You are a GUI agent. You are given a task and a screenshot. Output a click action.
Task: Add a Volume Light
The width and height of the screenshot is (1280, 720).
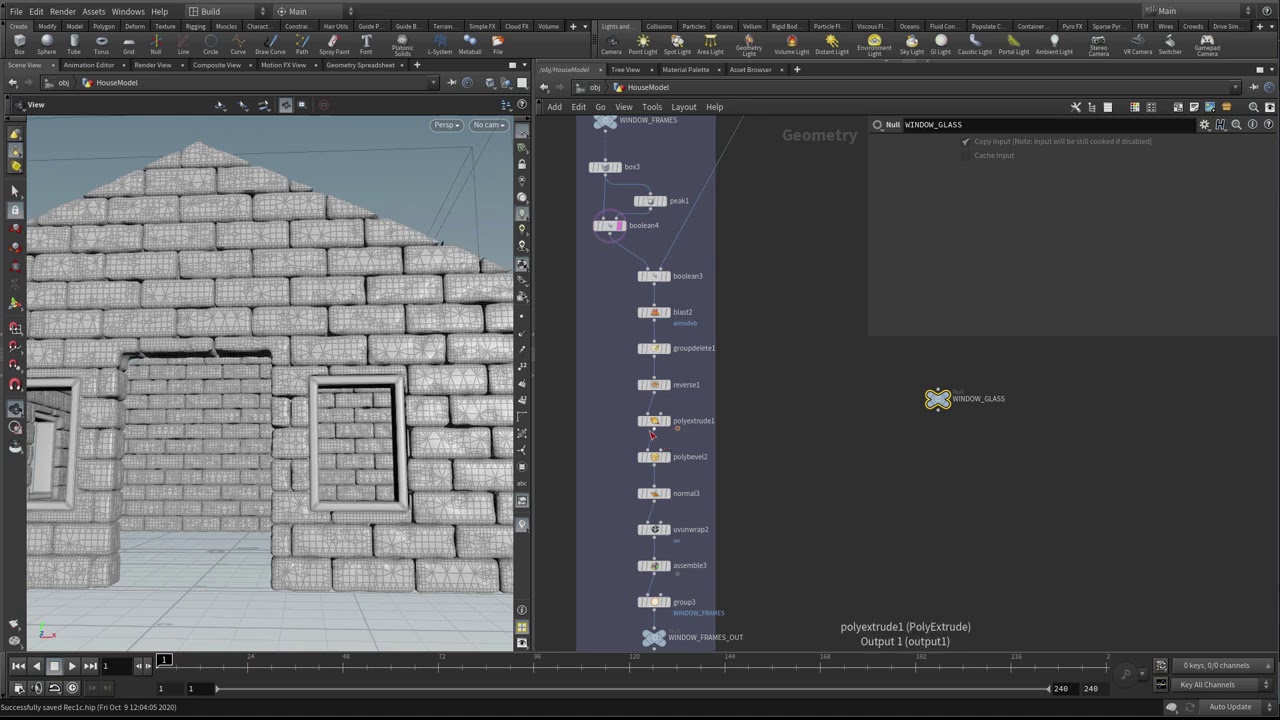[792, 44]
